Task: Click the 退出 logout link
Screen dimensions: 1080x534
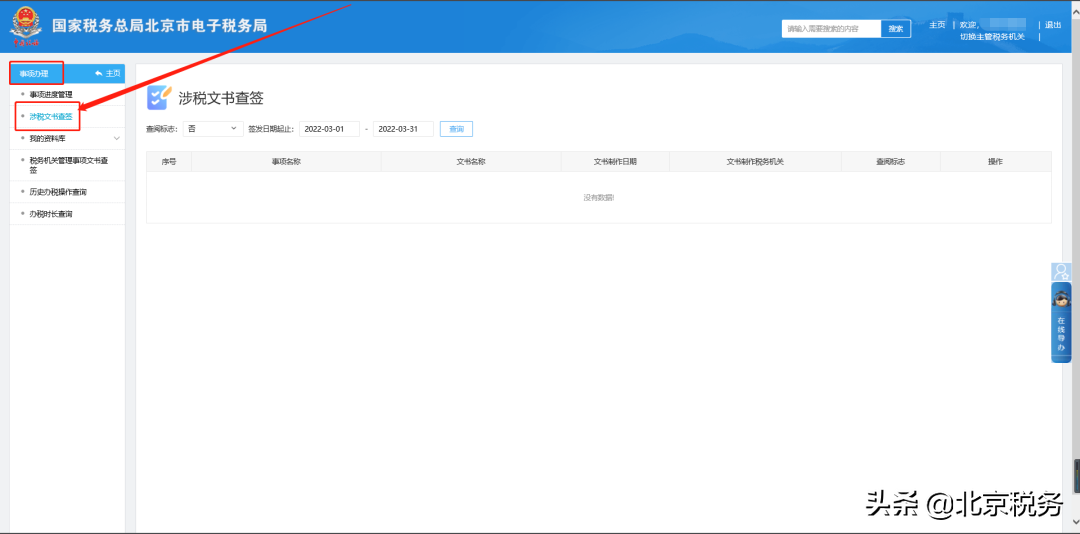Action: point(1053,25)
